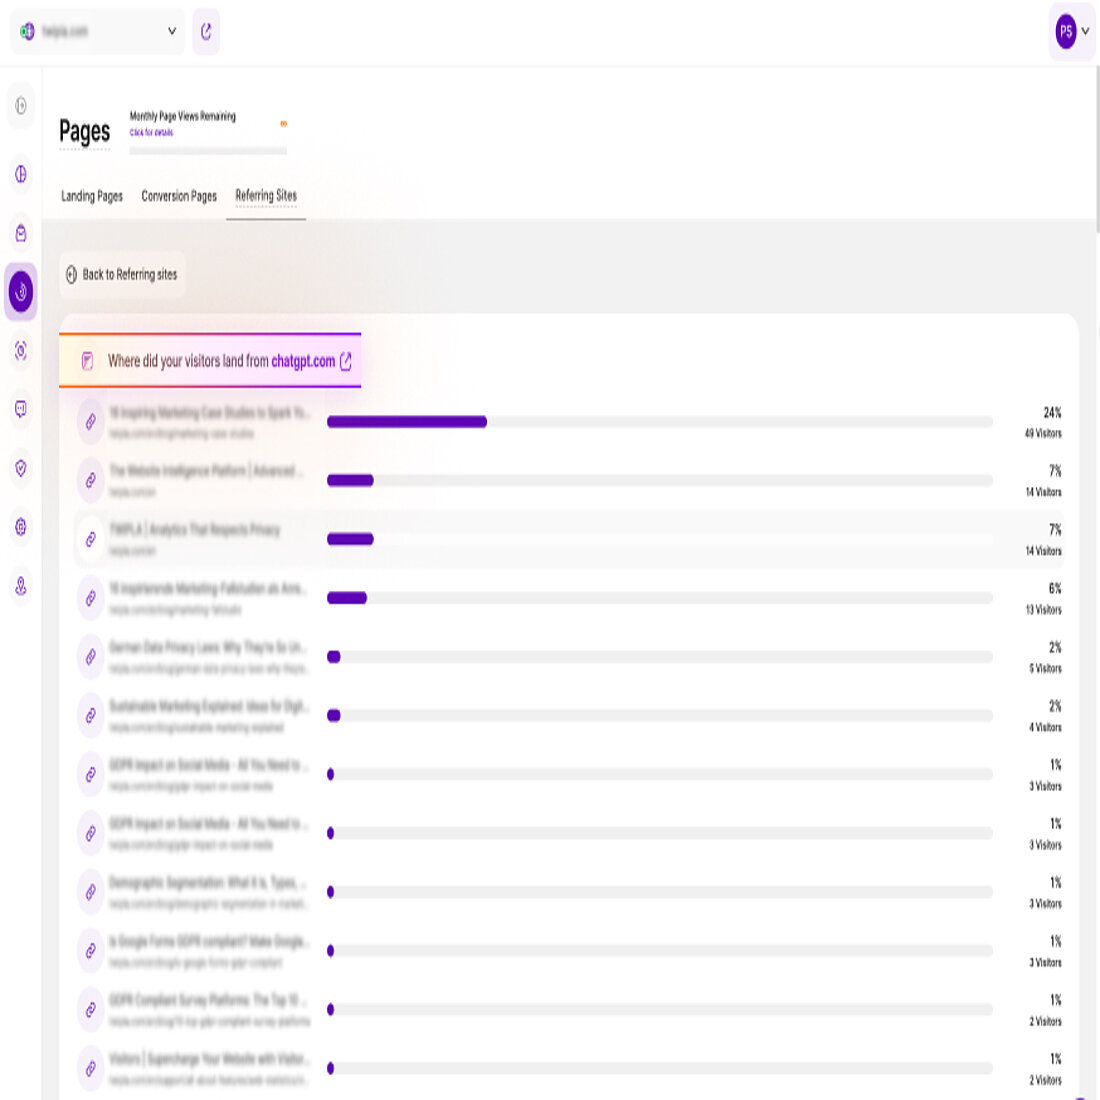This screenshot has height=1100, width=1100.
Task: Open the acquisition inbox module in the sidebar
Action: pos(20,234)
